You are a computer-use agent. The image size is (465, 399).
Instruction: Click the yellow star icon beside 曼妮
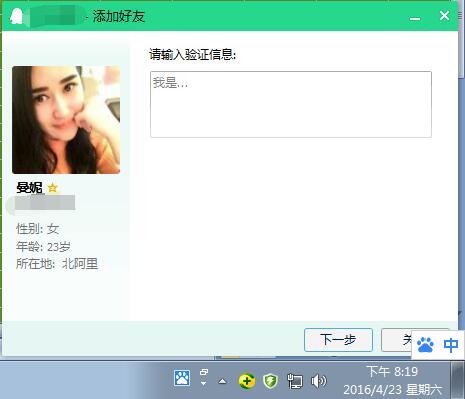pyautogui.click(x=52, y=188)
